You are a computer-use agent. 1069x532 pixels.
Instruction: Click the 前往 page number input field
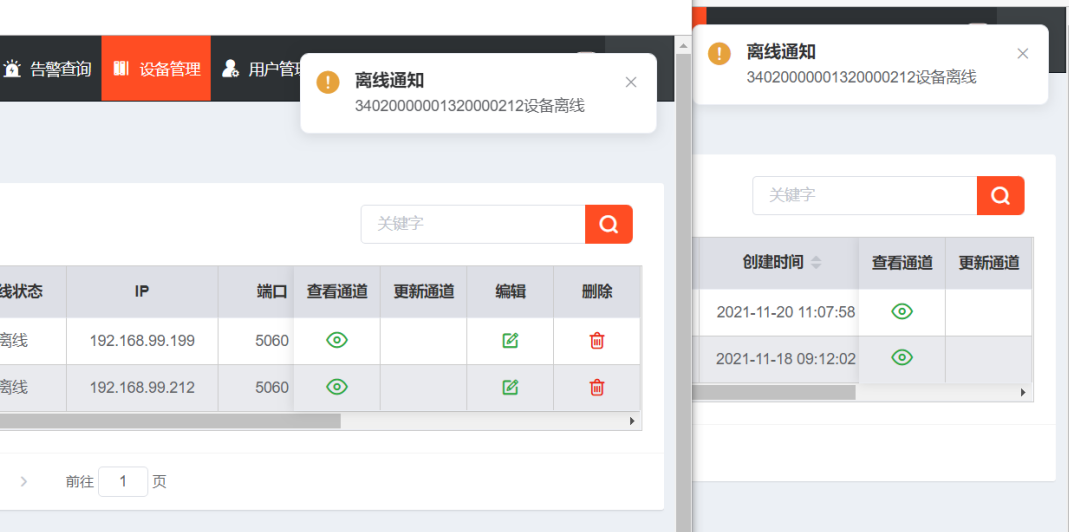(x=123, y=482)
